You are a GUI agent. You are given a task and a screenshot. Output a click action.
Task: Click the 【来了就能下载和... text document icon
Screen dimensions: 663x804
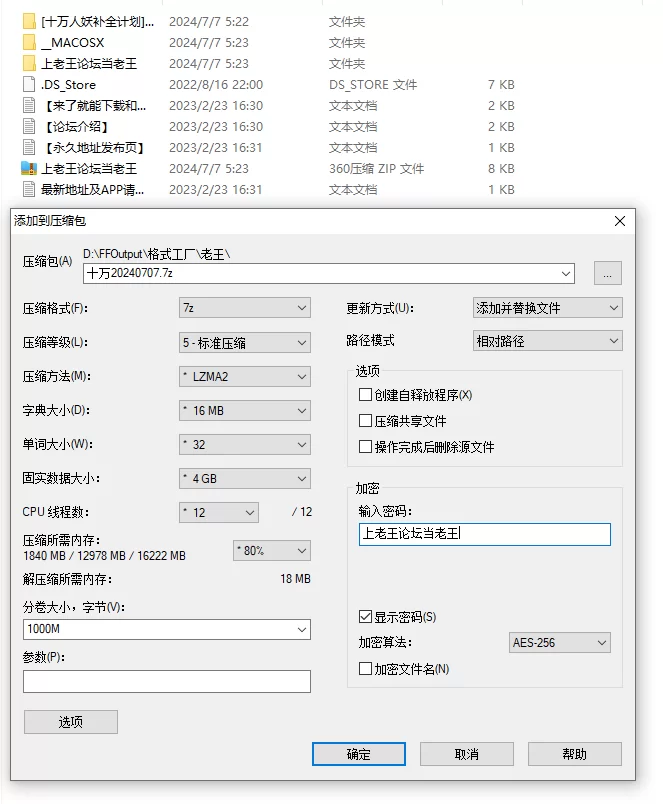point(29,106)
